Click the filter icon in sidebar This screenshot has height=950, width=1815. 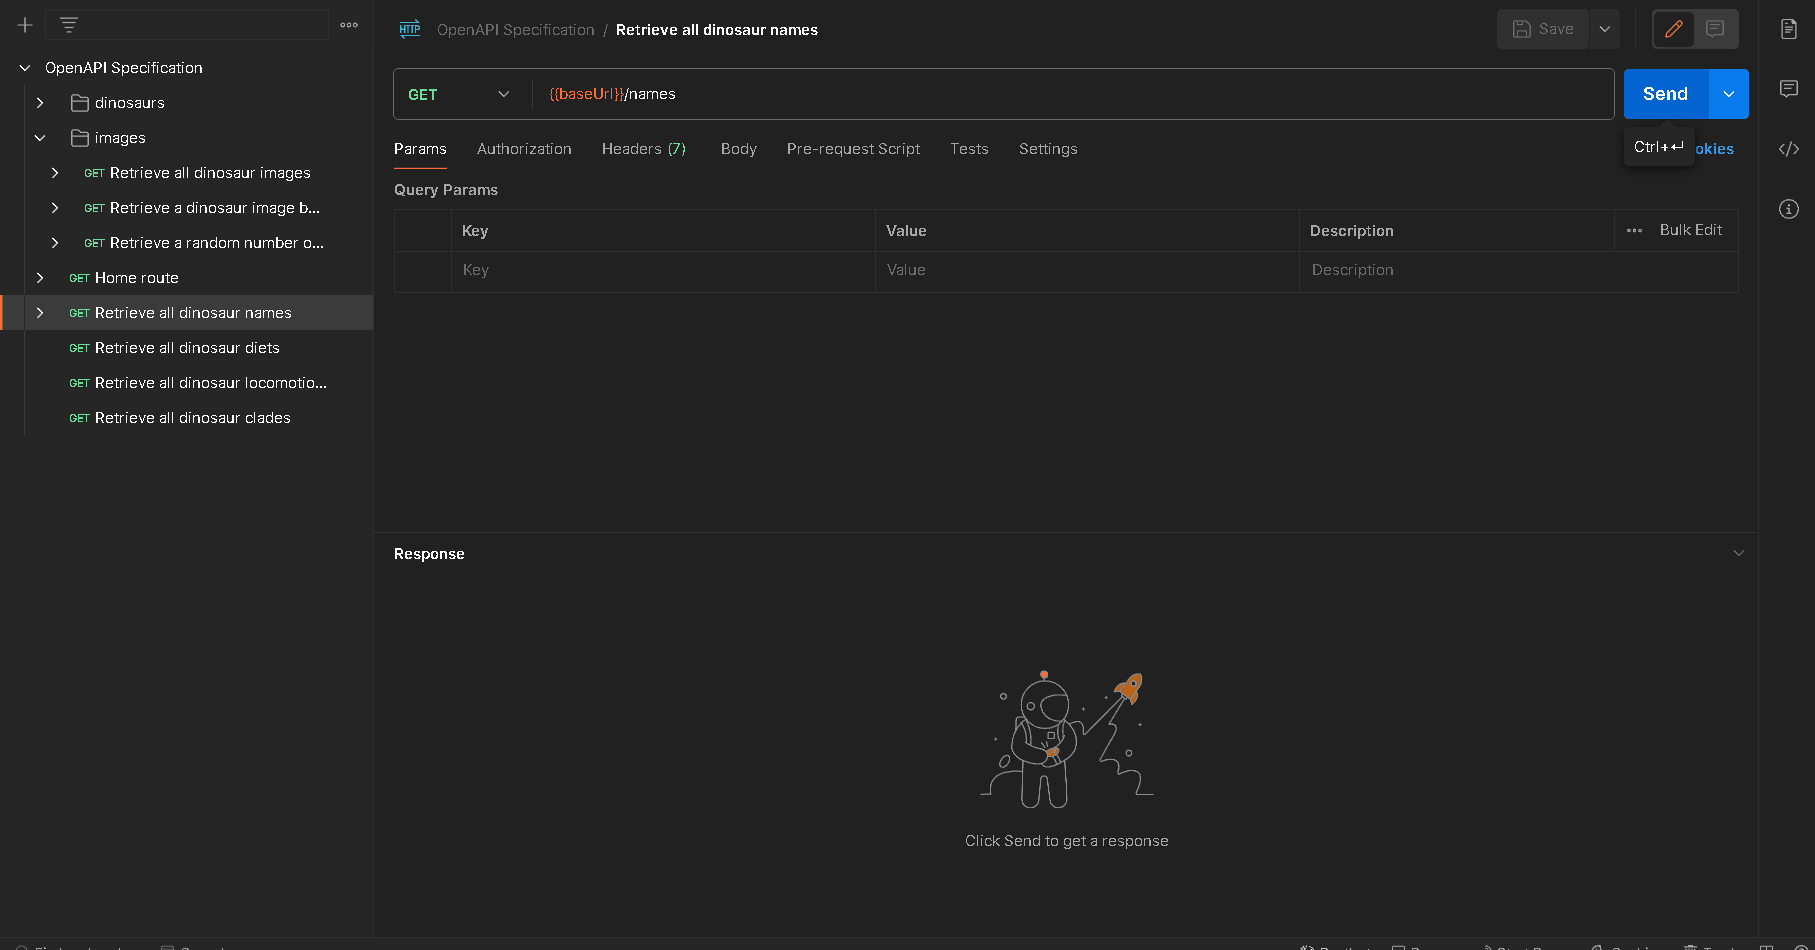pos(69,25)
